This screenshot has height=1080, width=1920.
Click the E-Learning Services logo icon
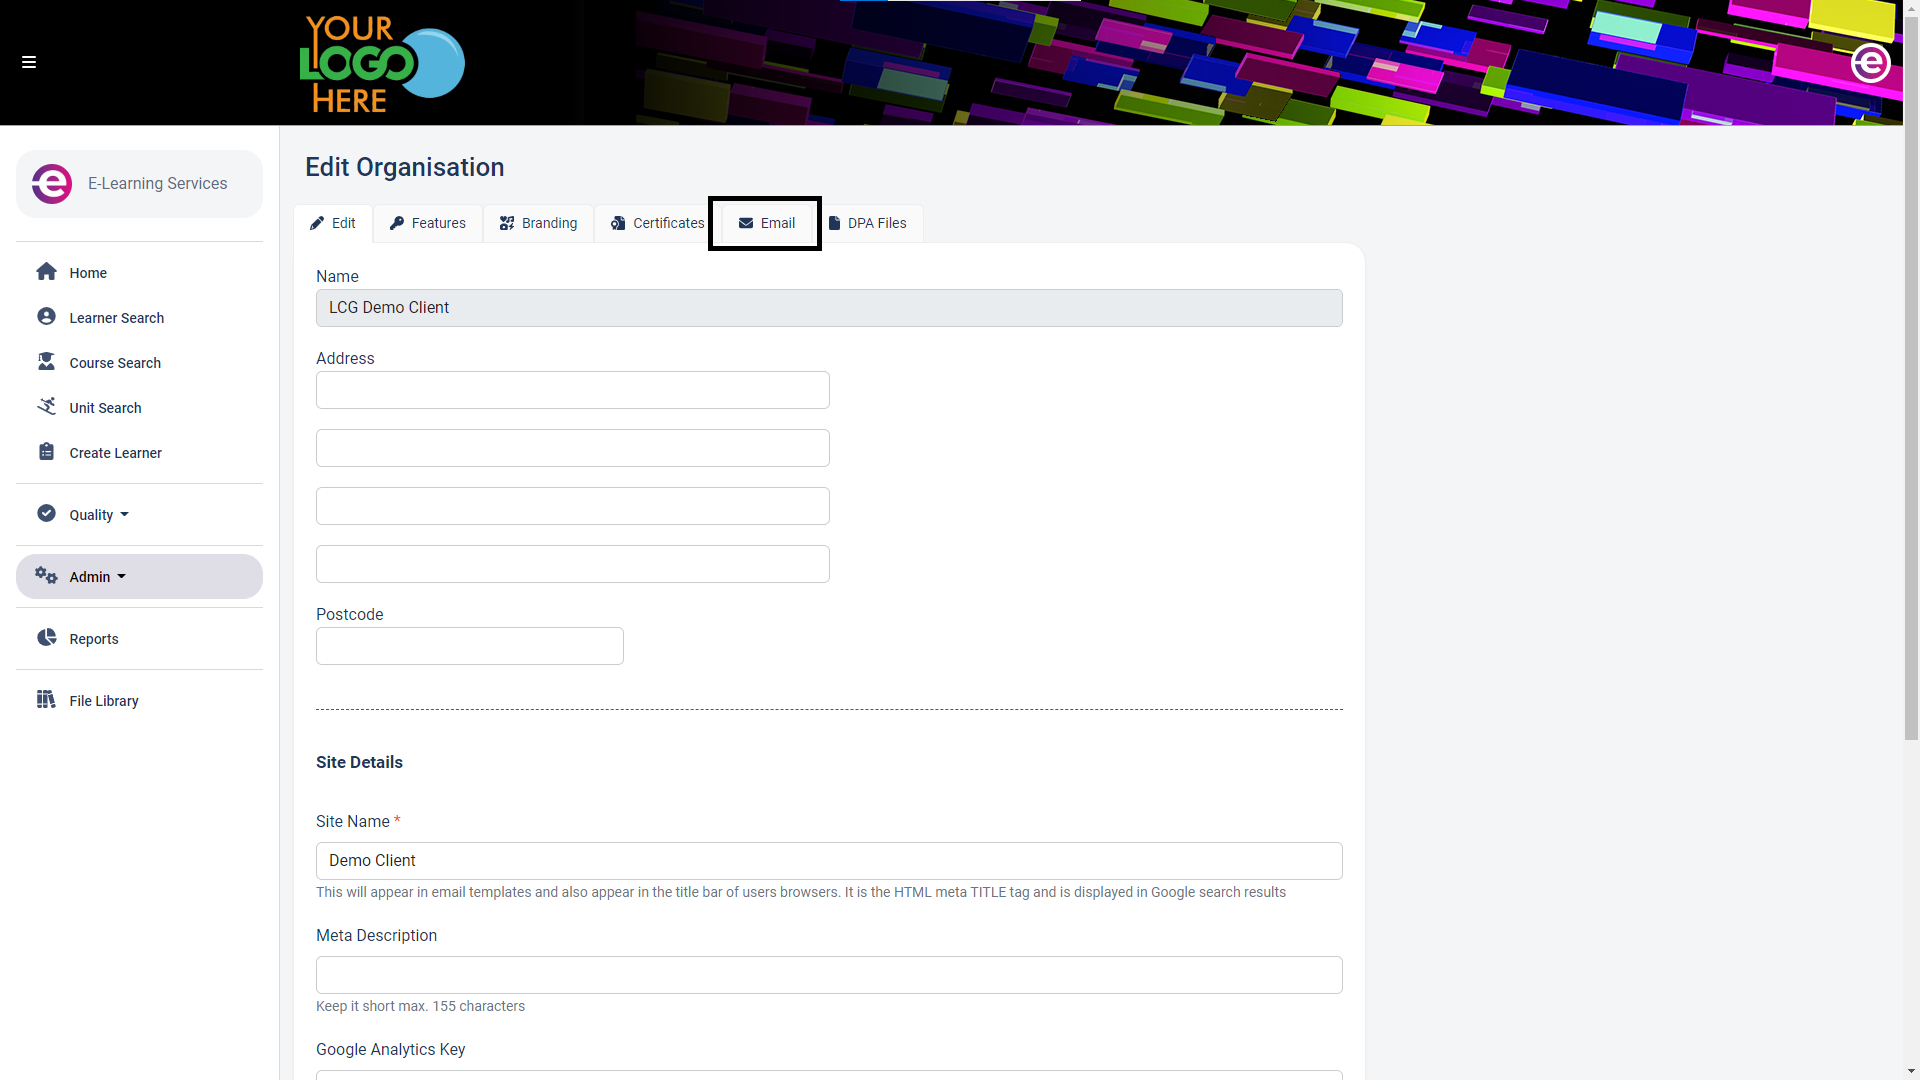(x=52, y=184)
